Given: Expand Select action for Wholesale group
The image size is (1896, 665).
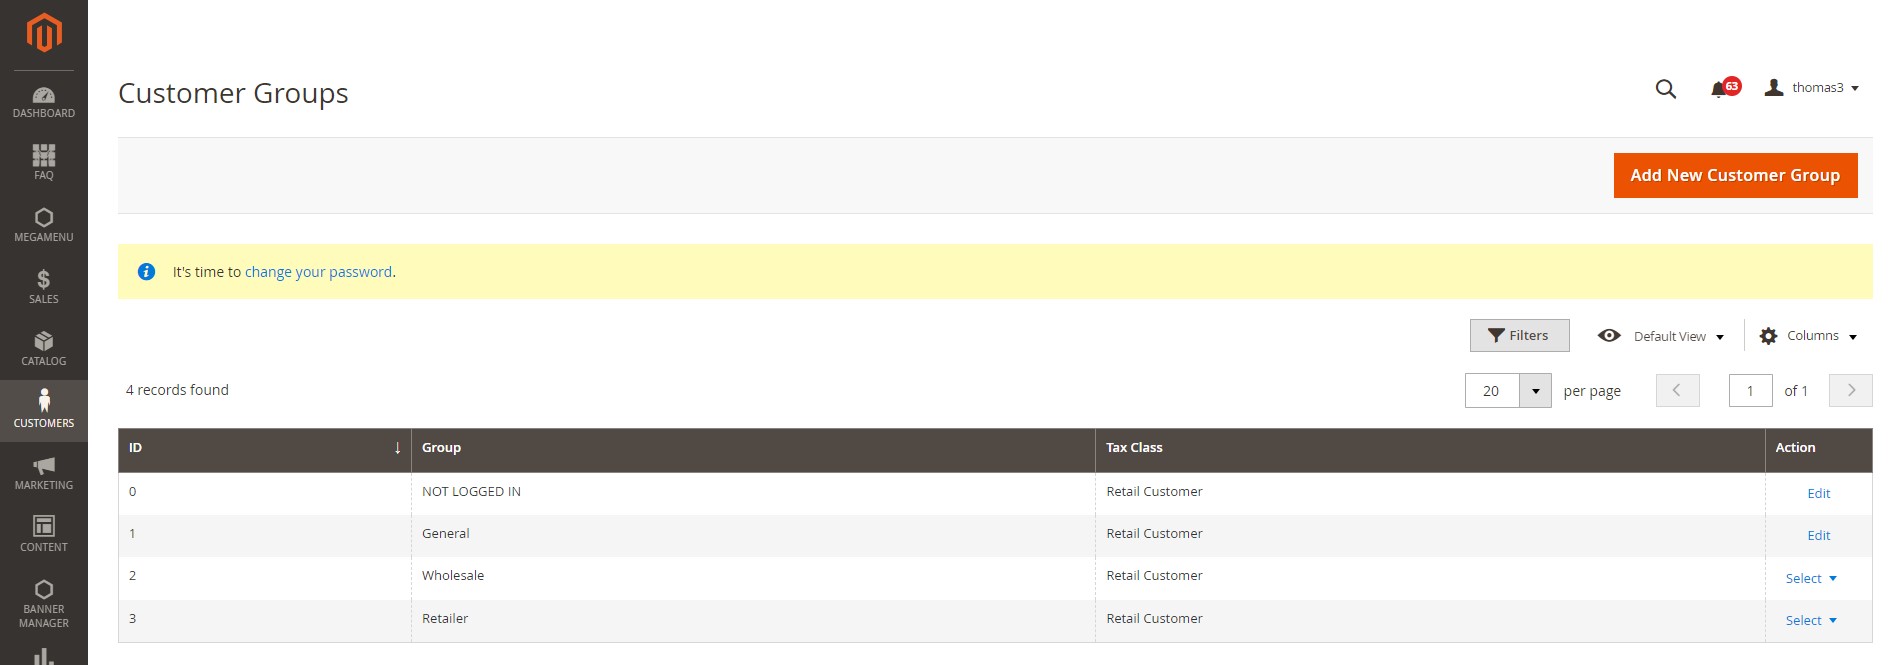Looking at the screenshot, I should click(1810, 578).
